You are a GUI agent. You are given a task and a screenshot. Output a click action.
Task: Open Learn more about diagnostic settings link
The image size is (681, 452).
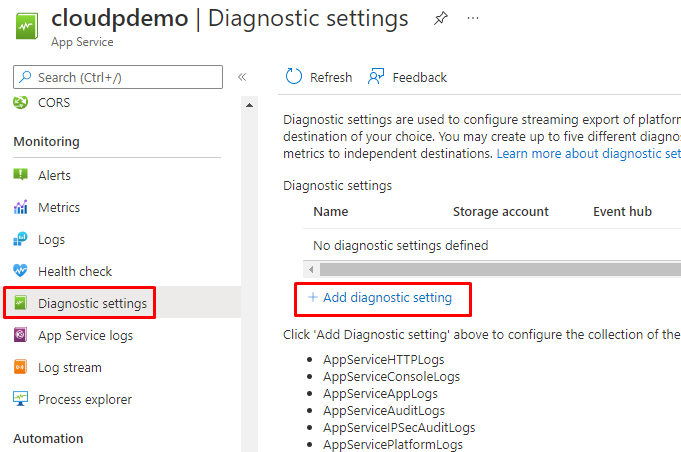588,154
